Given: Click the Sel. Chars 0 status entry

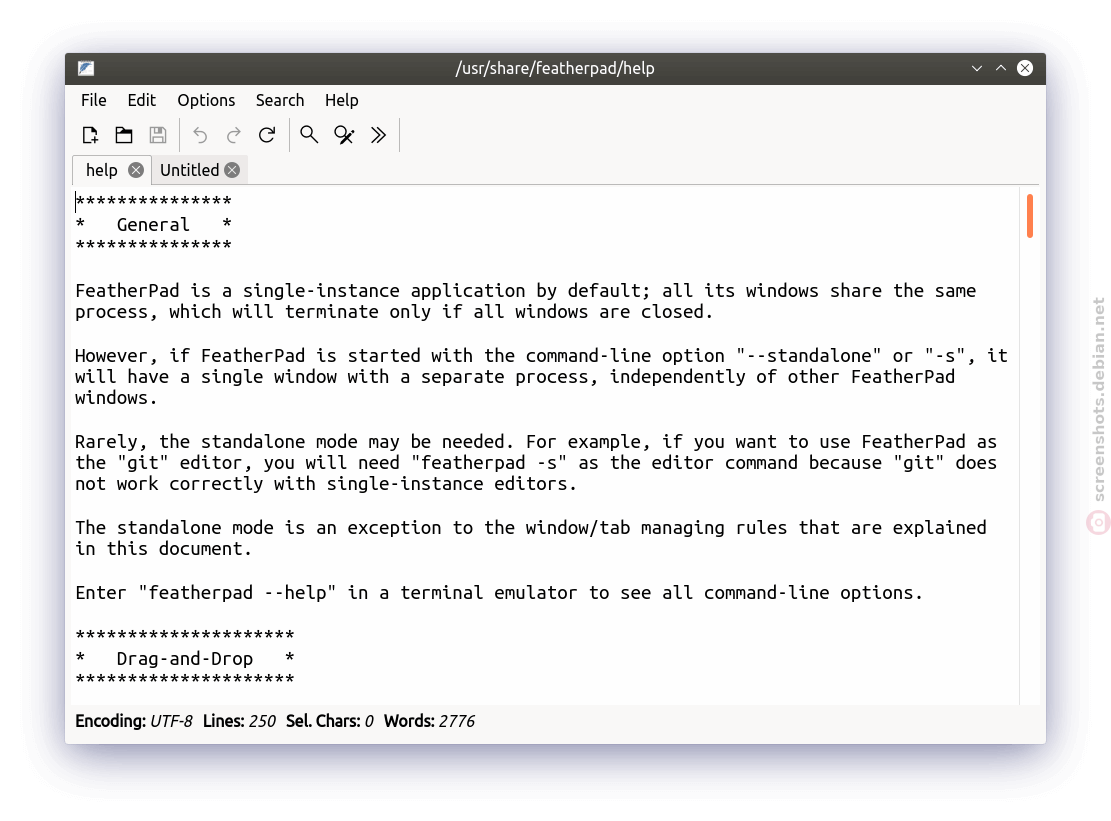Looking at the screenshot, I should pos(329,721).
